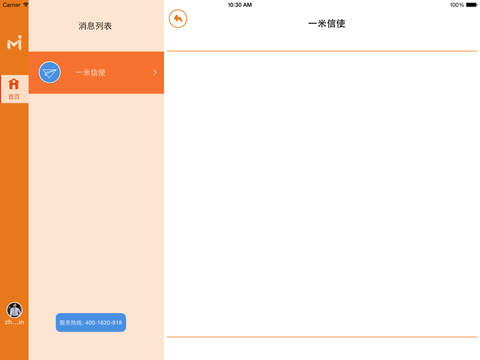This screenshot has height=360, width=480.
Task: Expand the 一米信使 row chevron
Action: [155, 72]
